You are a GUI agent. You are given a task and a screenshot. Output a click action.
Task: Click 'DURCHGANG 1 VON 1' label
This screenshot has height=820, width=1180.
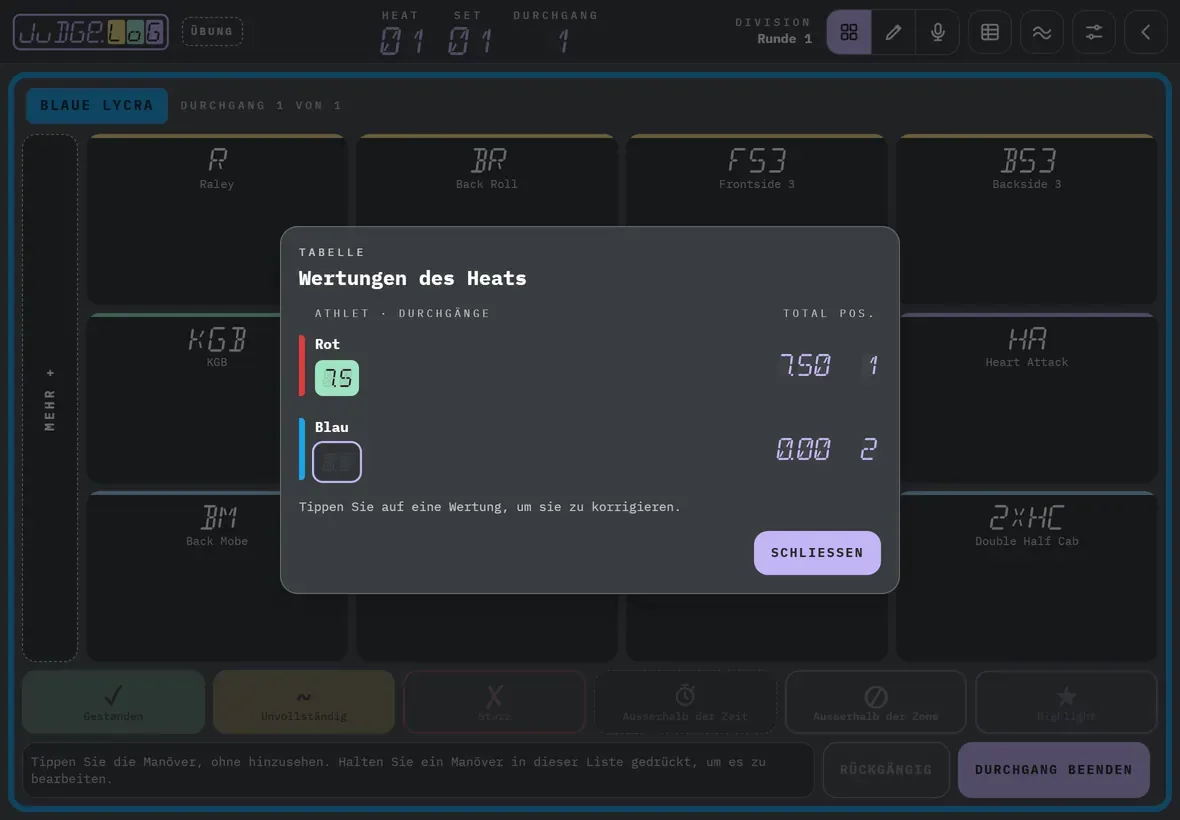coord(261,105)
